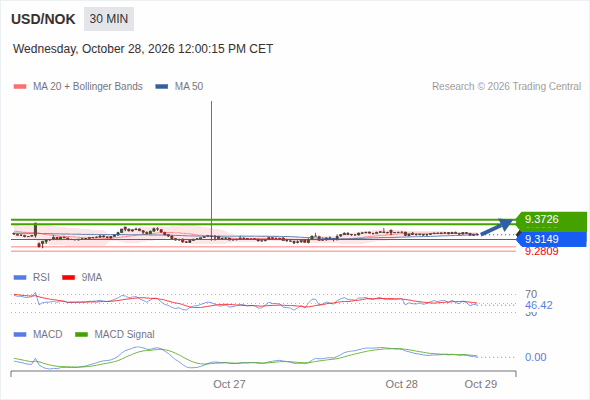The image size is (590, 400).
Task: Click the RSI legend label
Action: point(41,277)
